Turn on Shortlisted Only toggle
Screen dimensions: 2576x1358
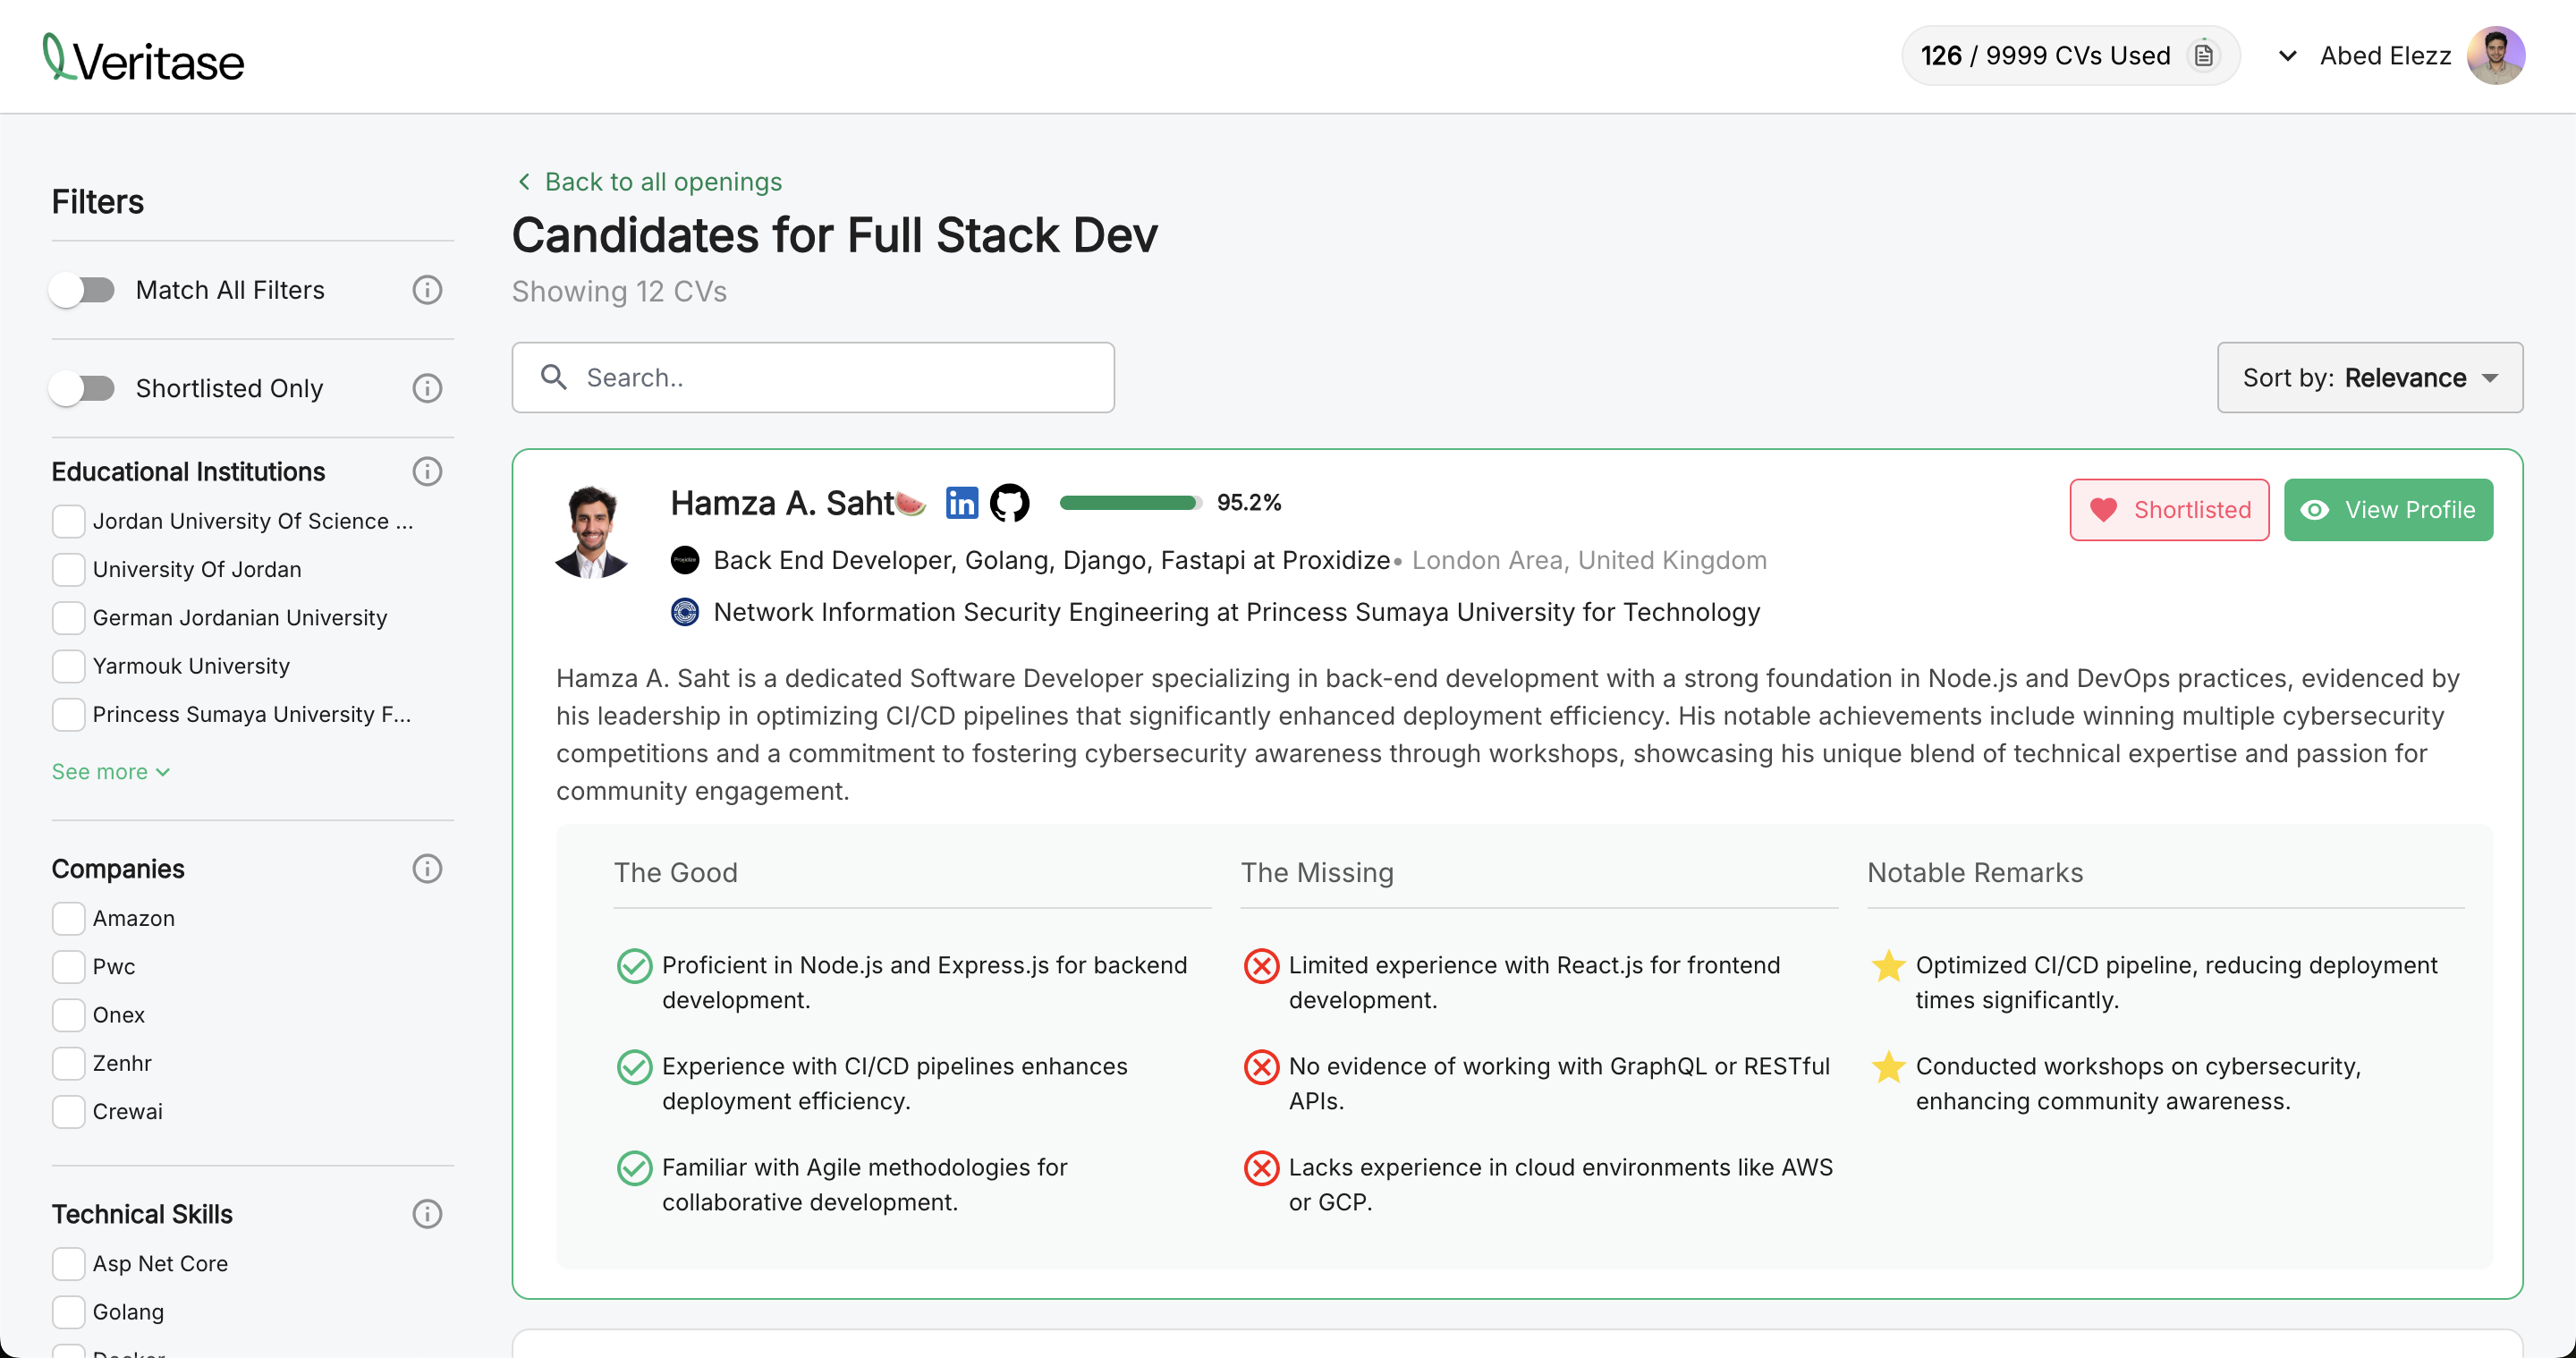(84, 388)
